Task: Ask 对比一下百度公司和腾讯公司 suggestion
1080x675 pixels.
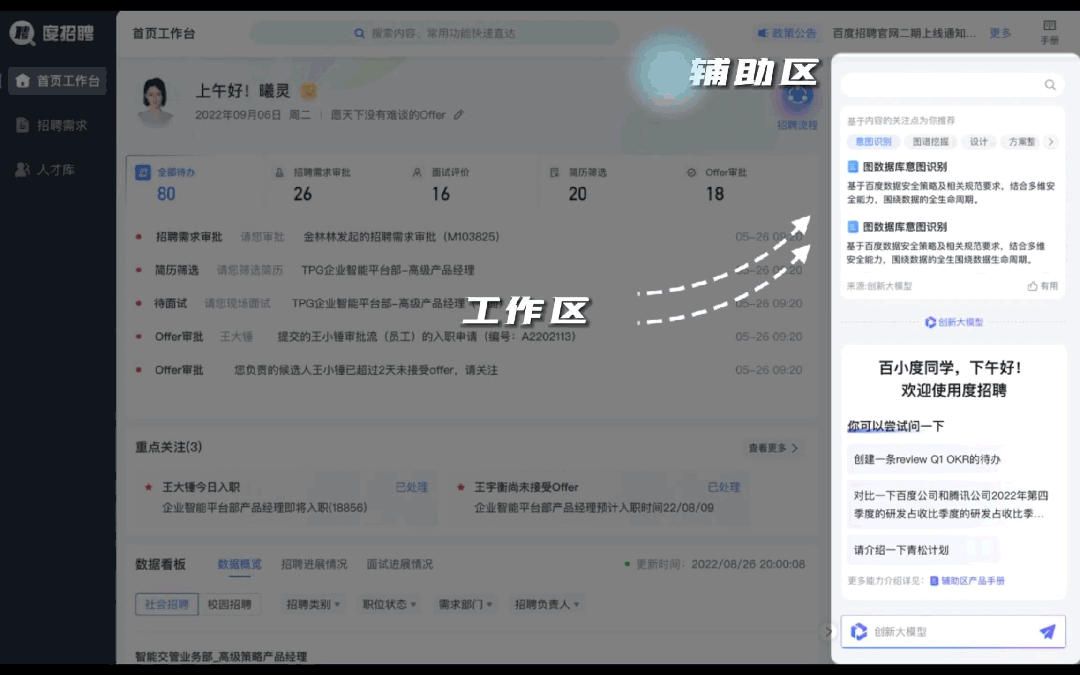Action: tap(952, 504)
